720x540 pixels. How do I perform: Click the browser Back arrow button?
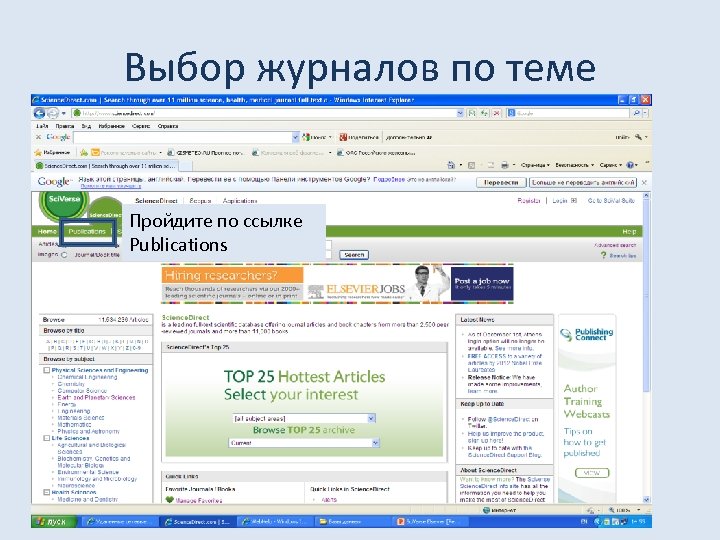pyautogui.click(x=39, y=113)
